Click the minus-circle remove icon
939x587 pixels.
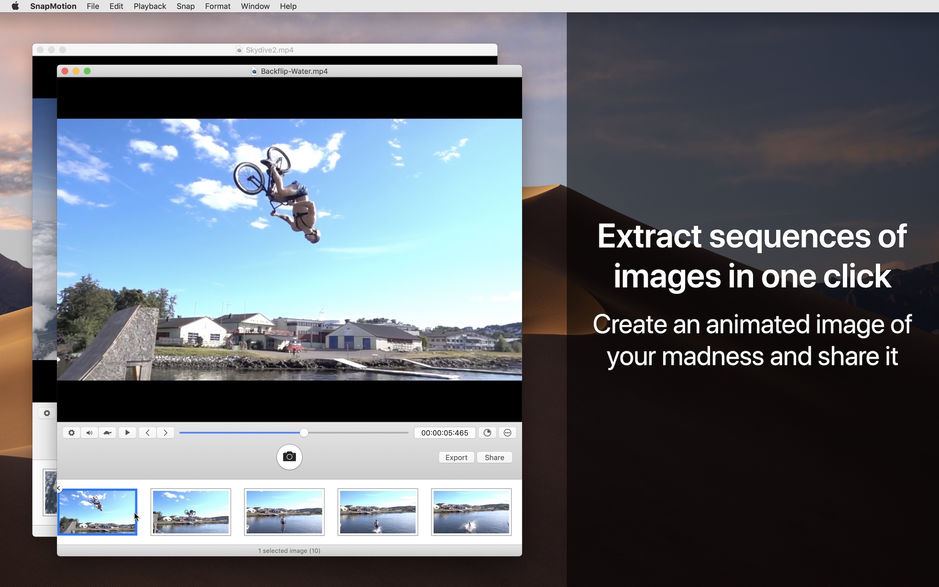click(x=507, y=432)
